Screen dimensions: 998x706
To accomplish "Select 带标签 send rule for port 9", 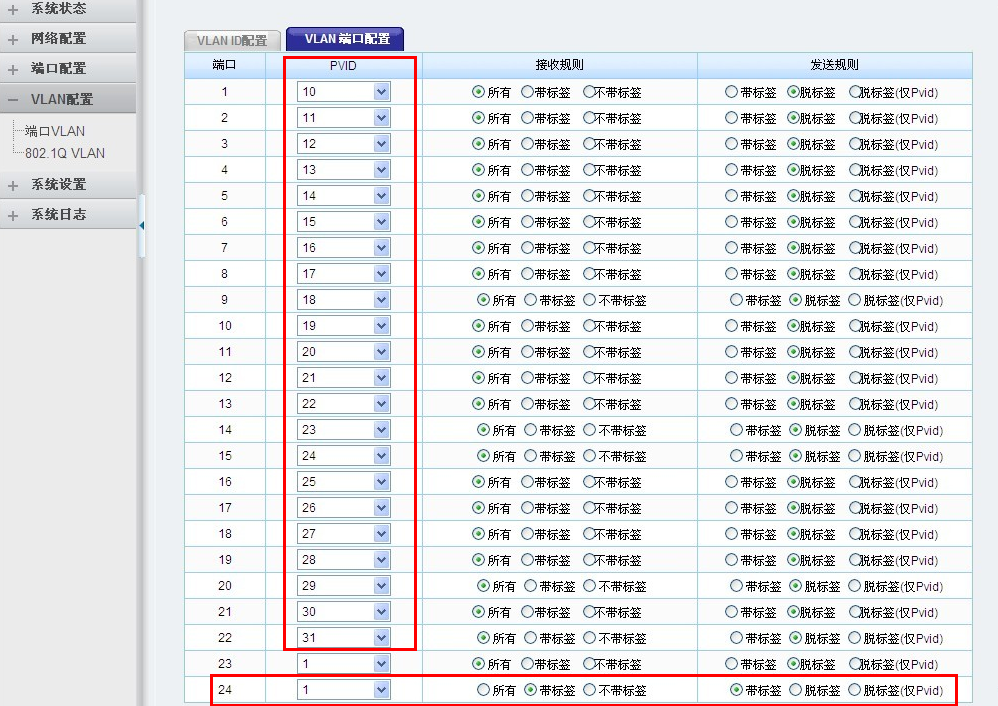I will (x=737, y=300).
